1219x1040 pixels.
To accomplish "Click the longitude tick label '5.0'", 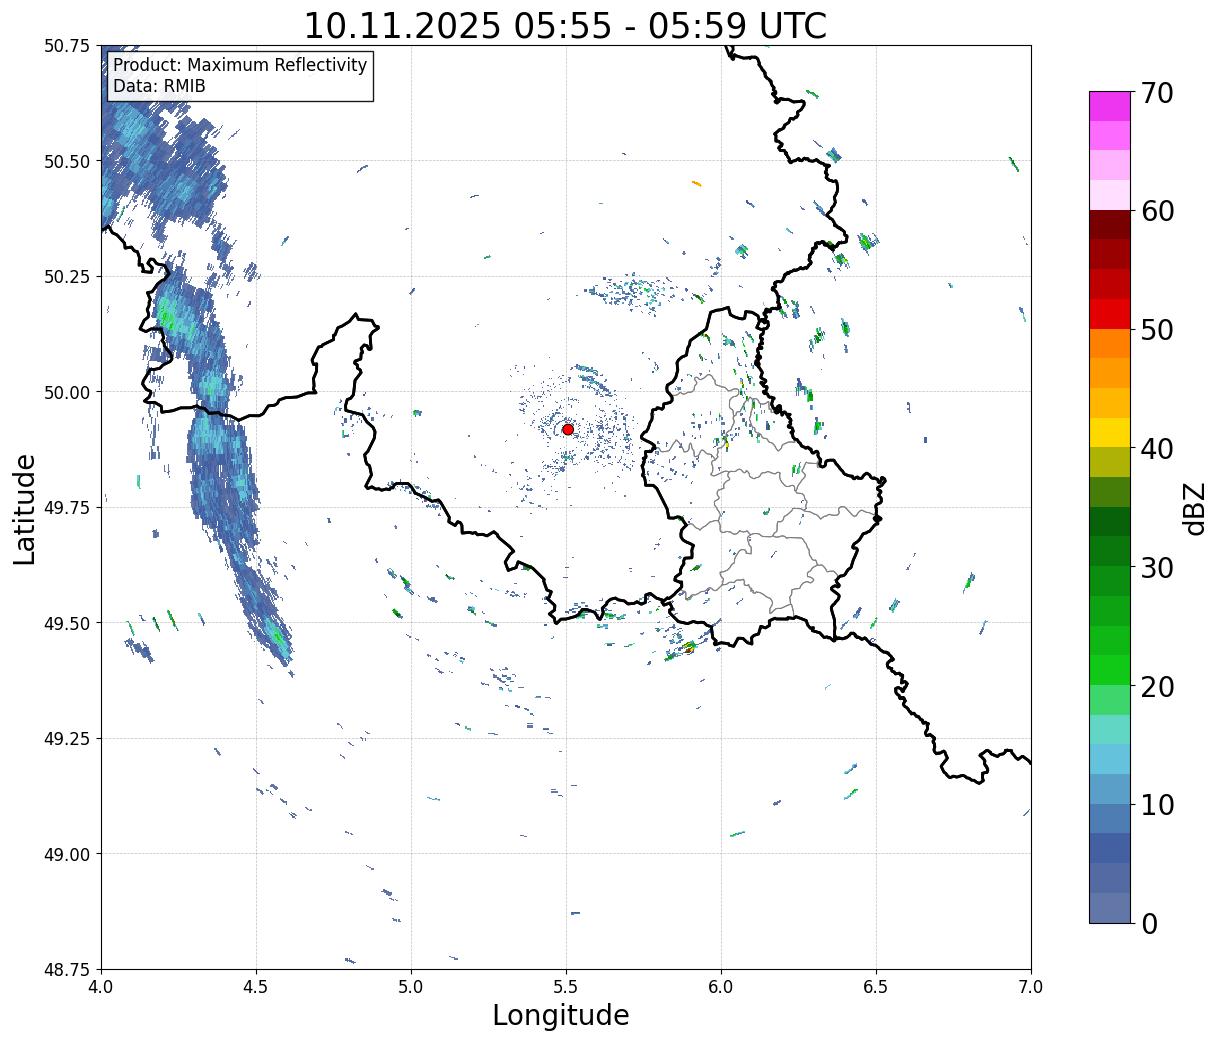I will coord(411,987).
